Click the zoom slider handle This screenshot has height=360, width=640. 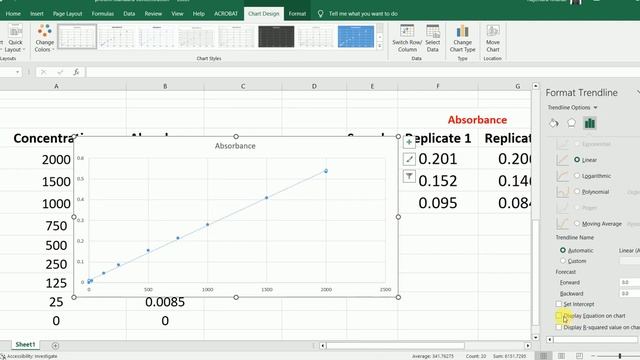pos(620,356)
